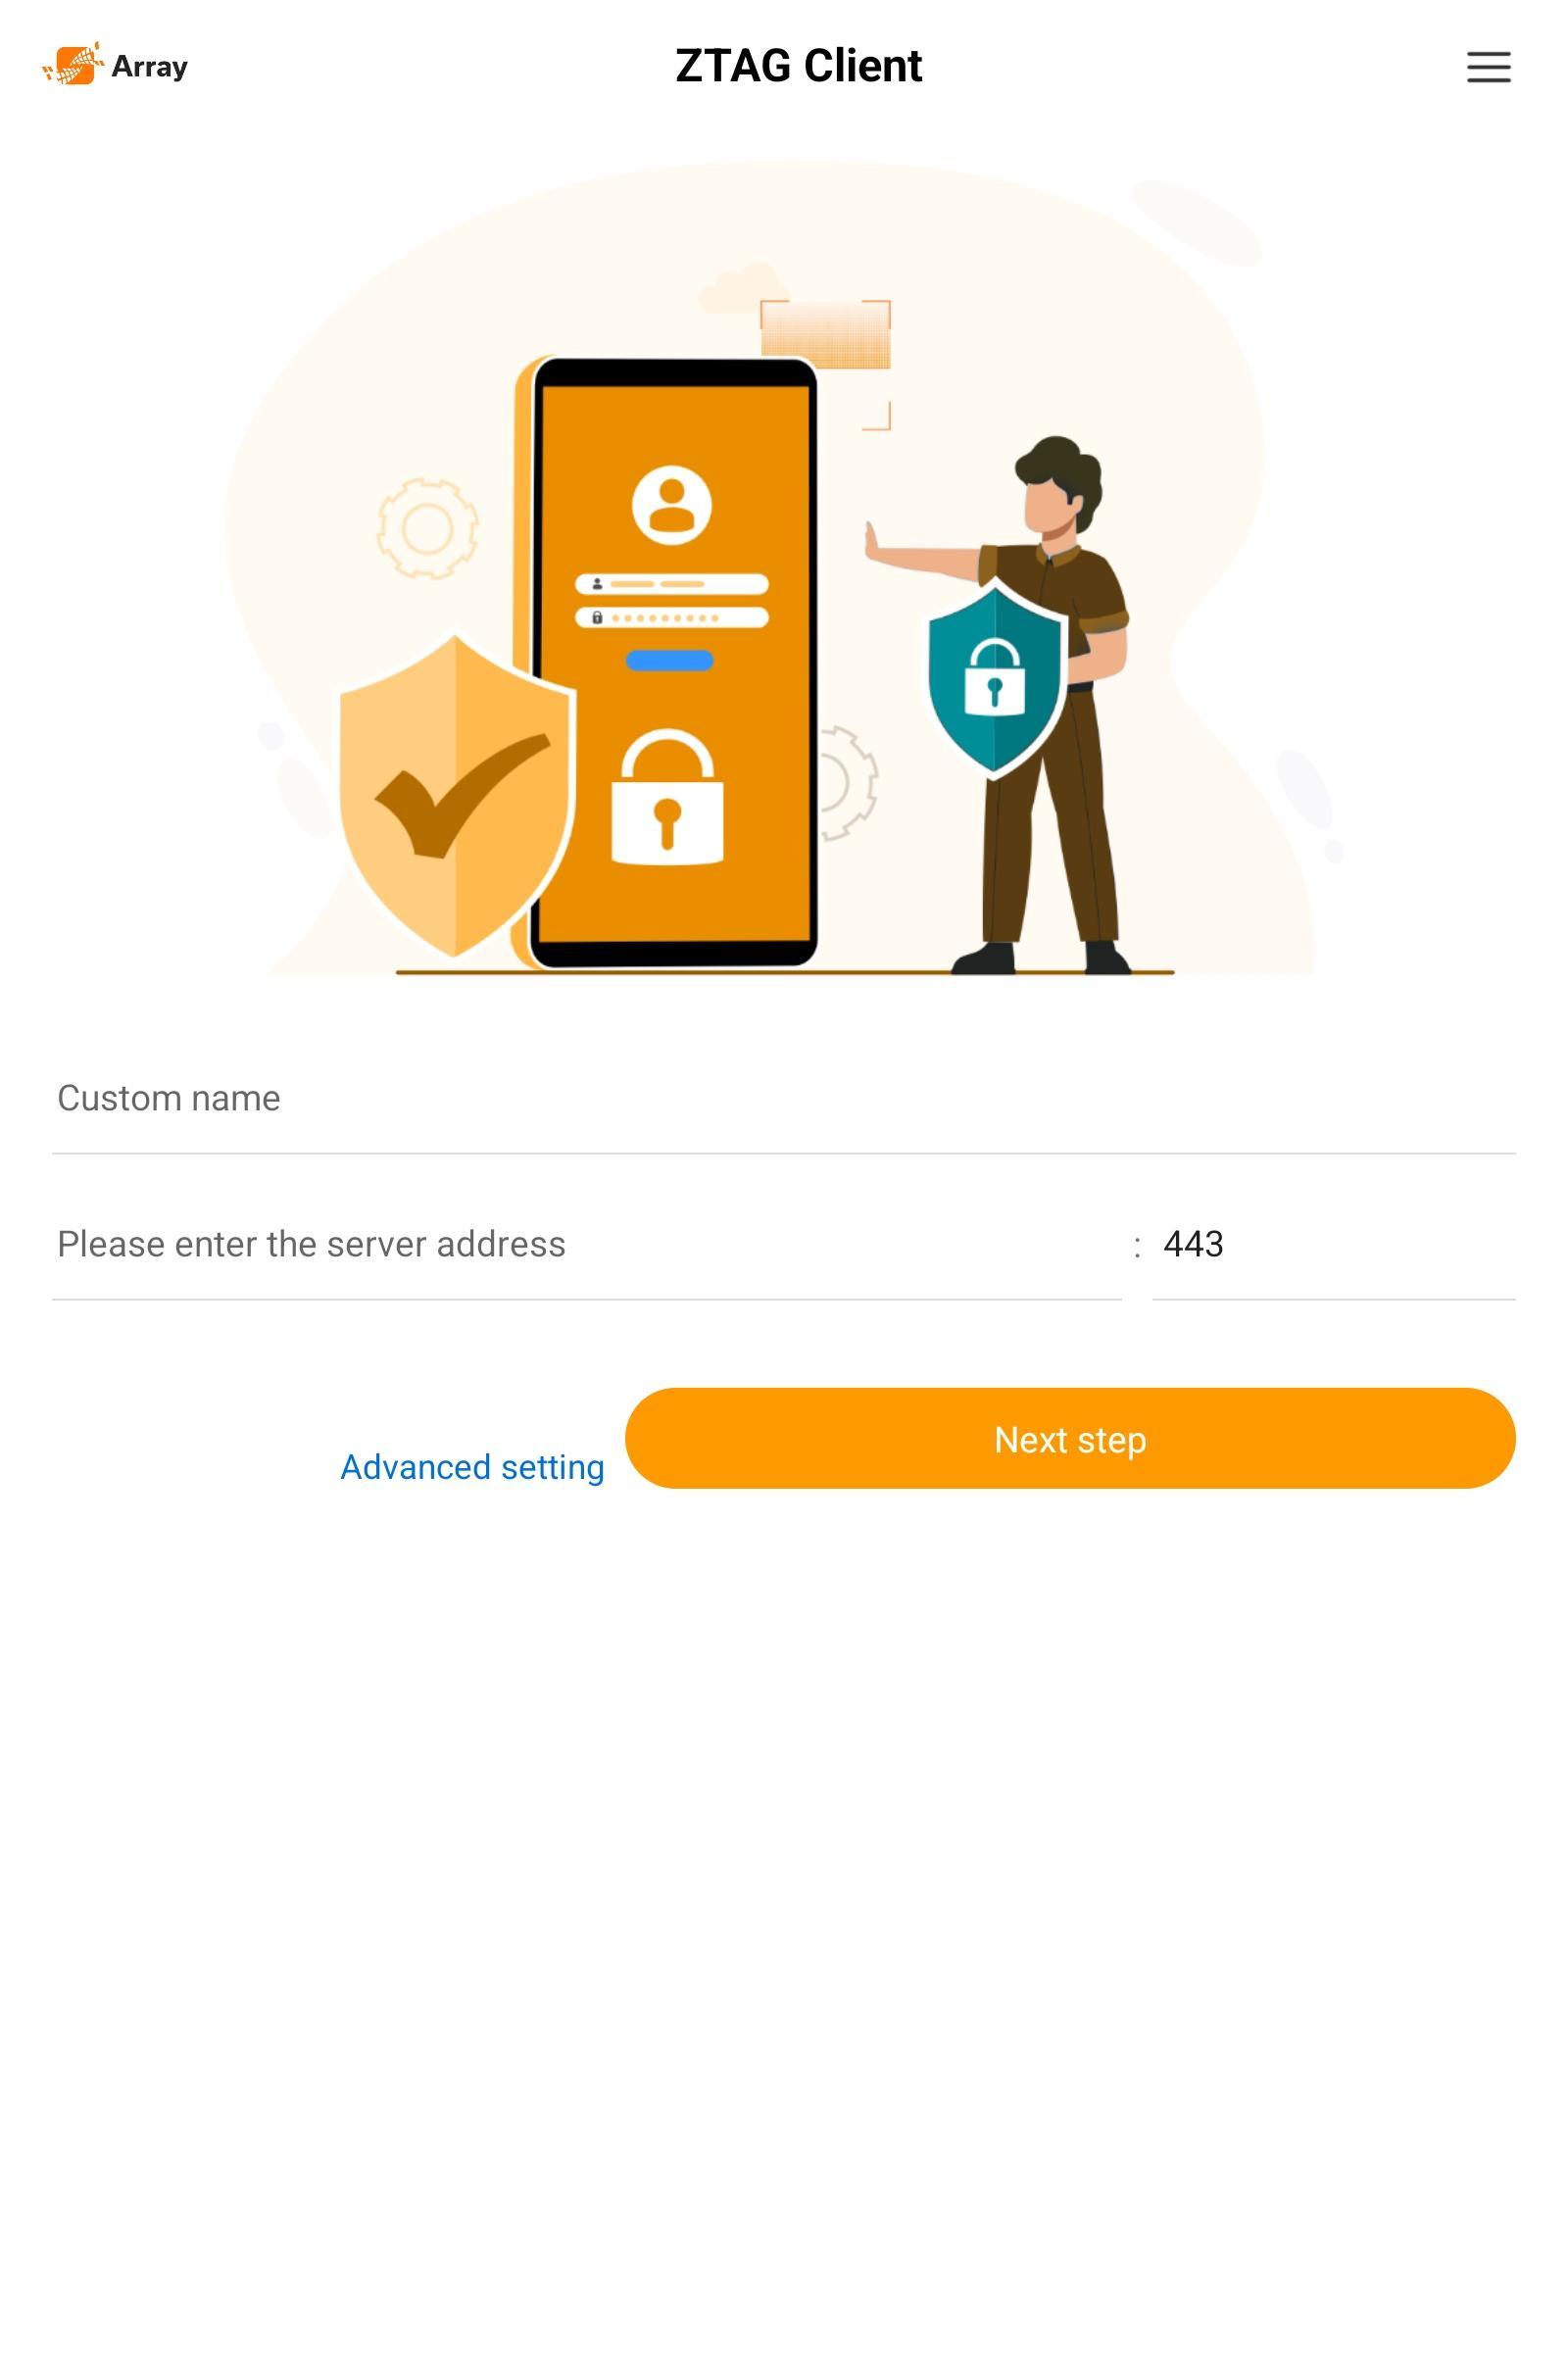Click the ZTAG Client title
The image size is (1568, 2359).
[799, 66]
